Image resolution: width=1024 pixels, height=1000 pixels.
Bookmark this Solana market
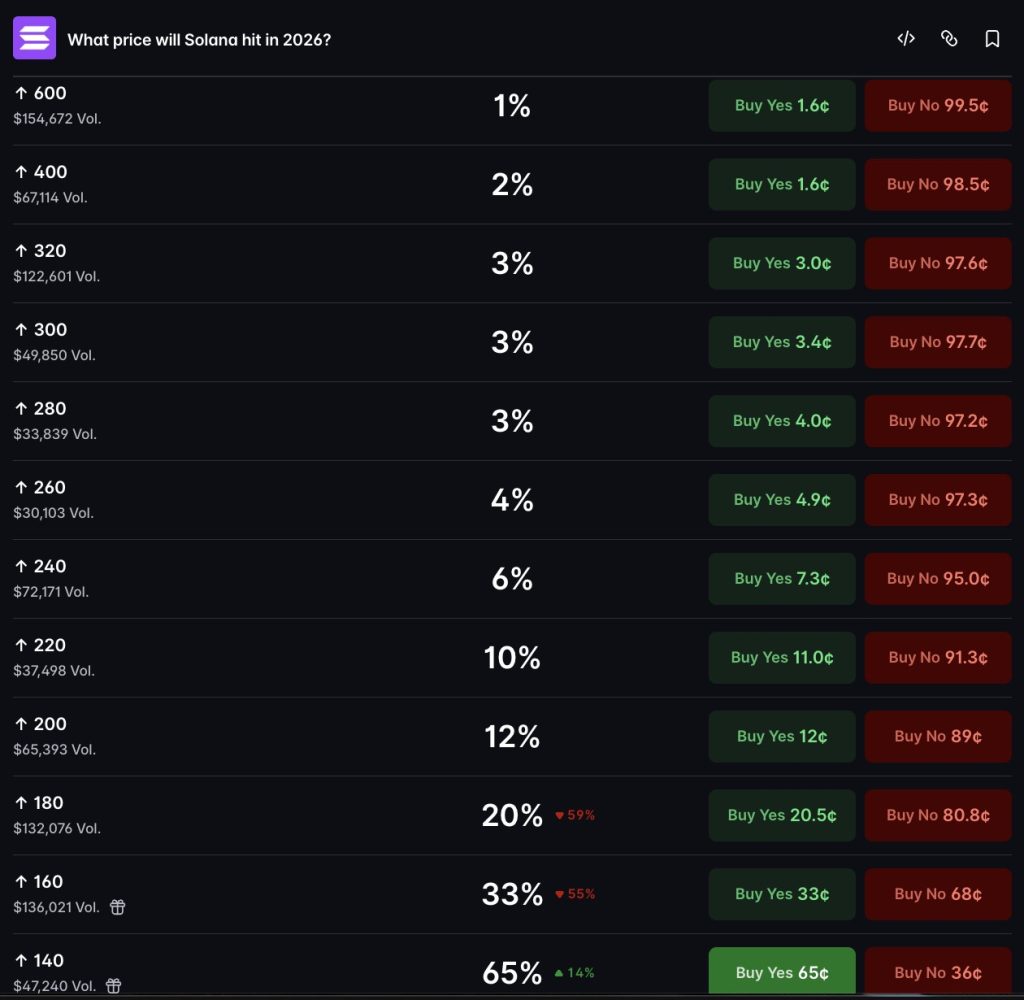click(x=992, y=39)
